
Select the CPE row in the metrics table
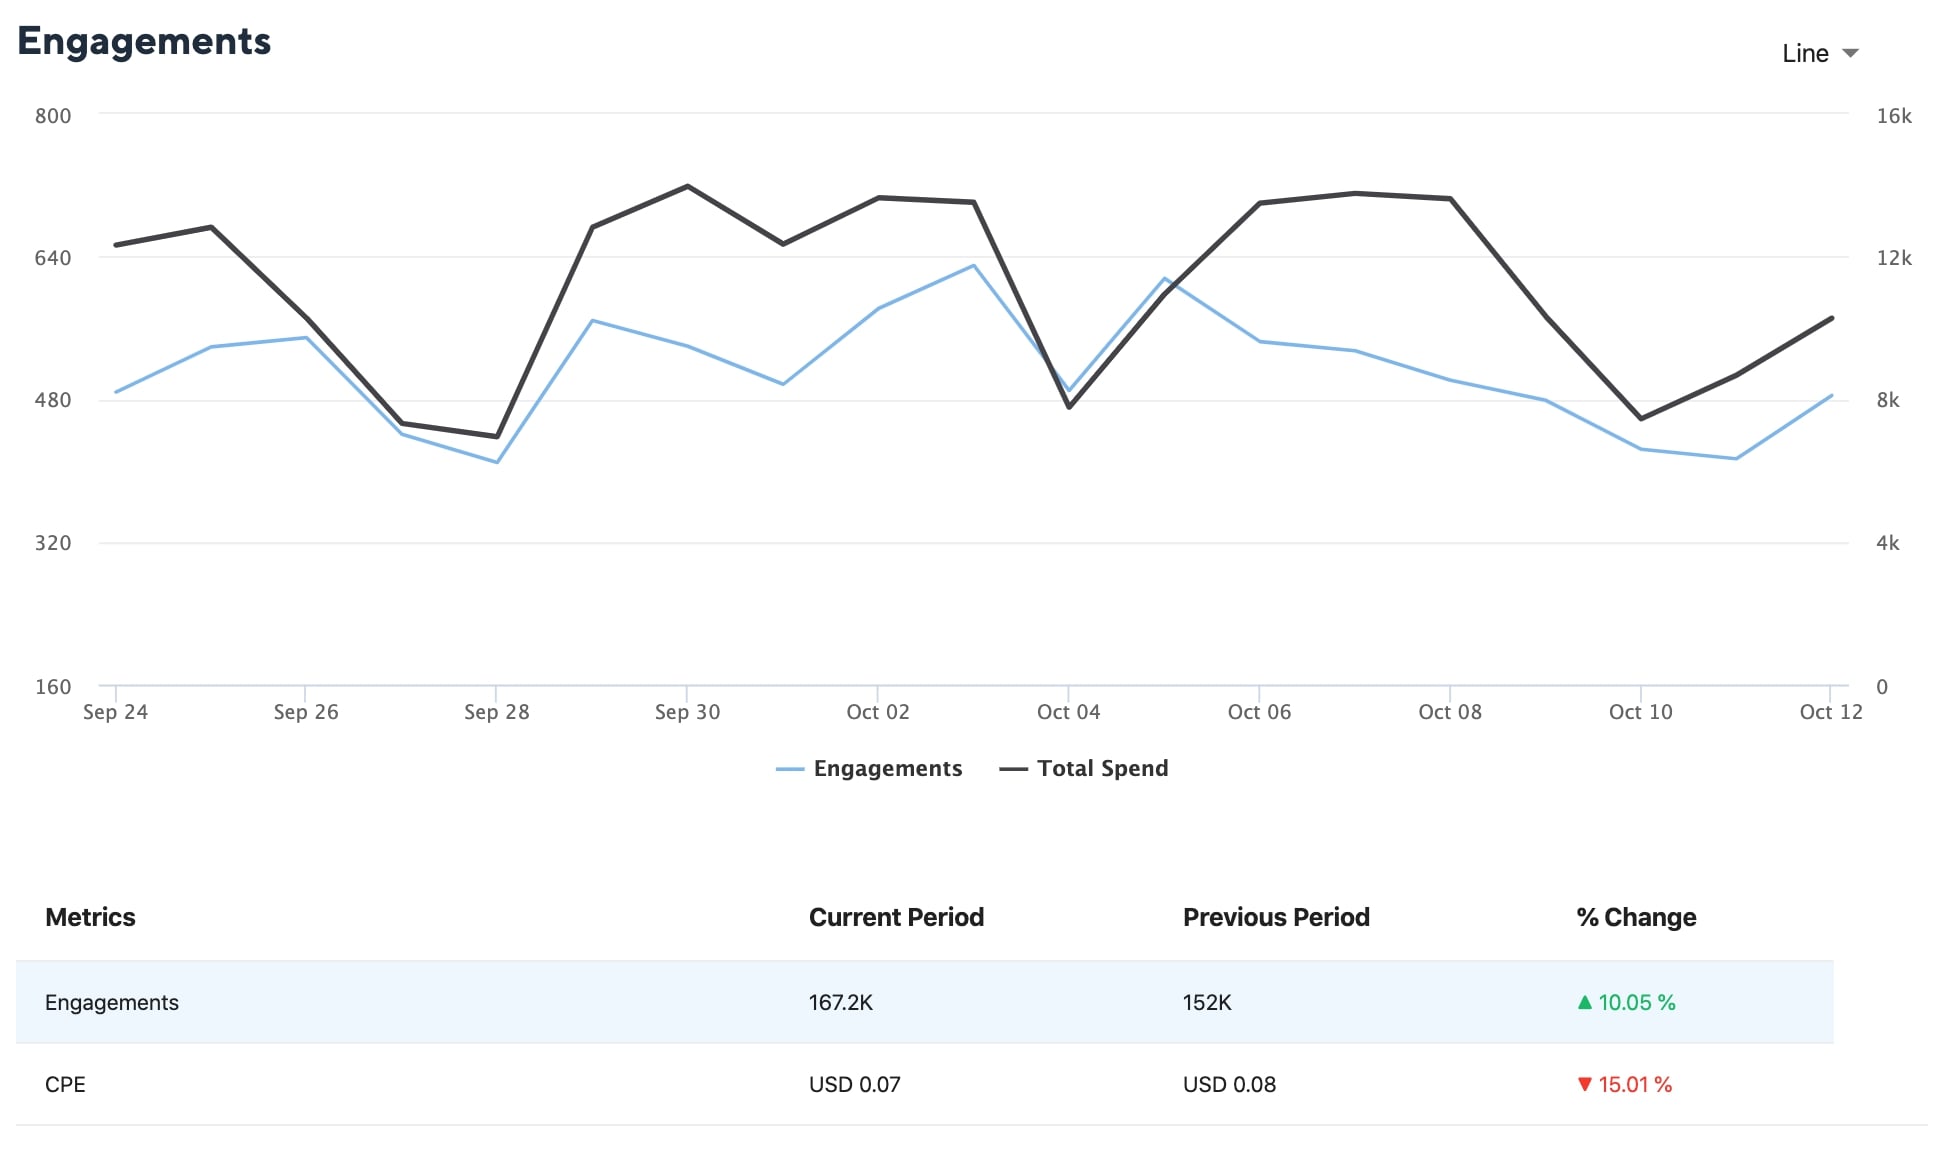point(64,1084)
